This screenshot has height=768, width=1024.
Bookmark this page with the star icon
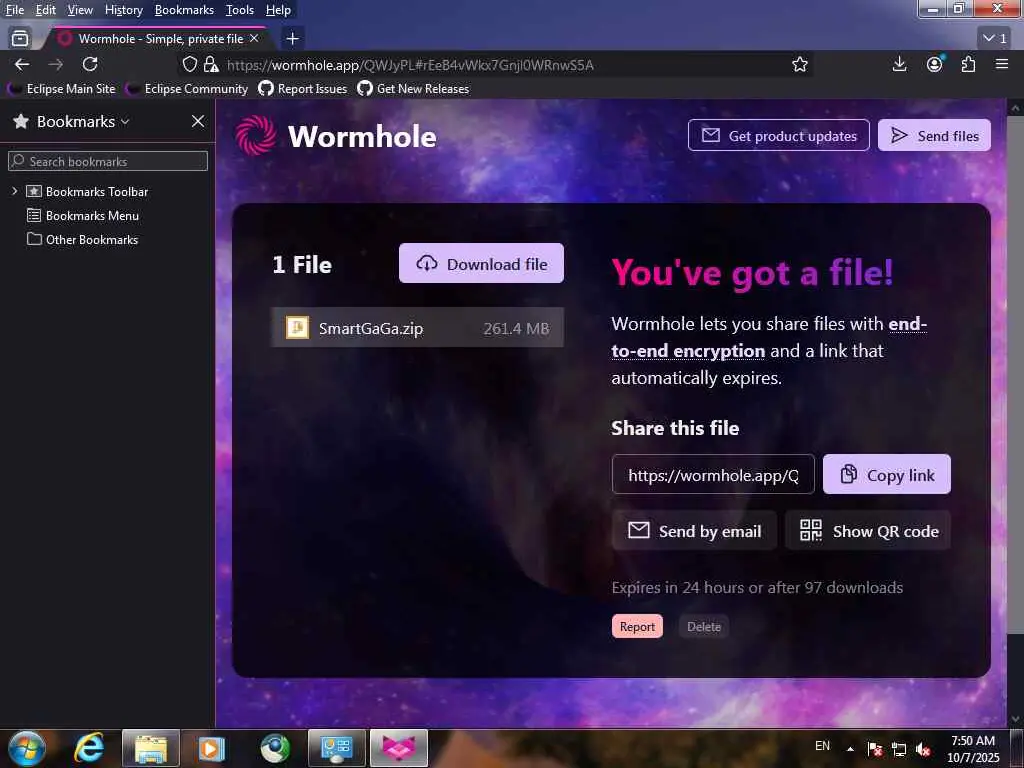point(799,64)
